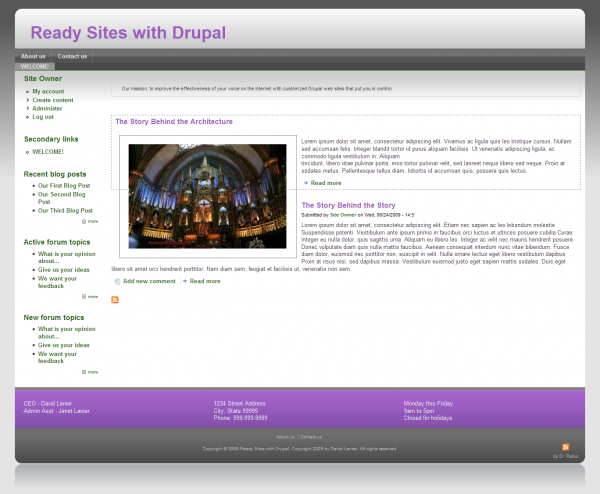Click the more icon under Recent blog posts
The height and width of the screenshot is (494, 600).
click(84, 221)
